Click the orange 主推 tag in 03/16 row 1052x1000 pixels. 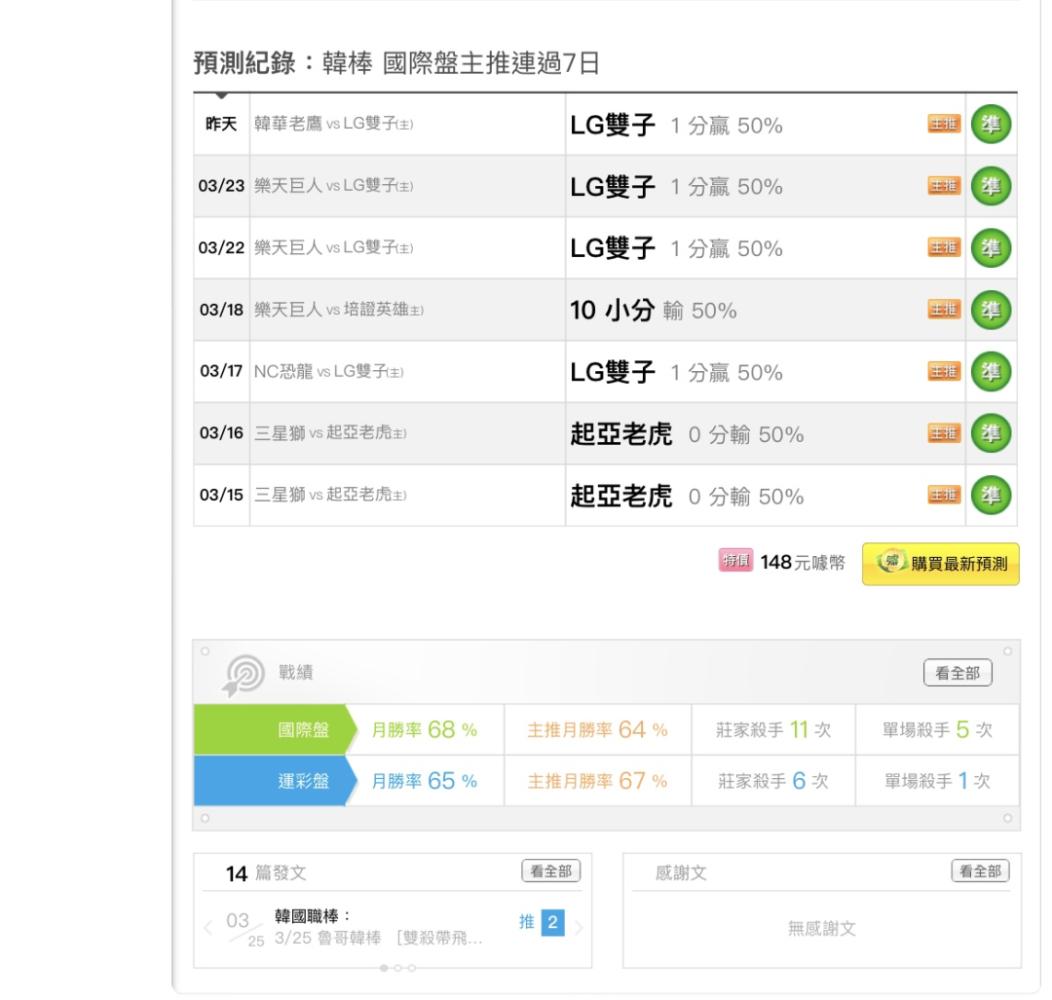pyautogui.click(x=944, y=432)
